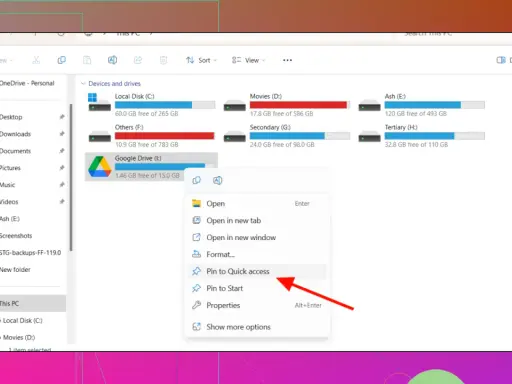Click the navigation pane vertical scrollbar

point(71,177)
